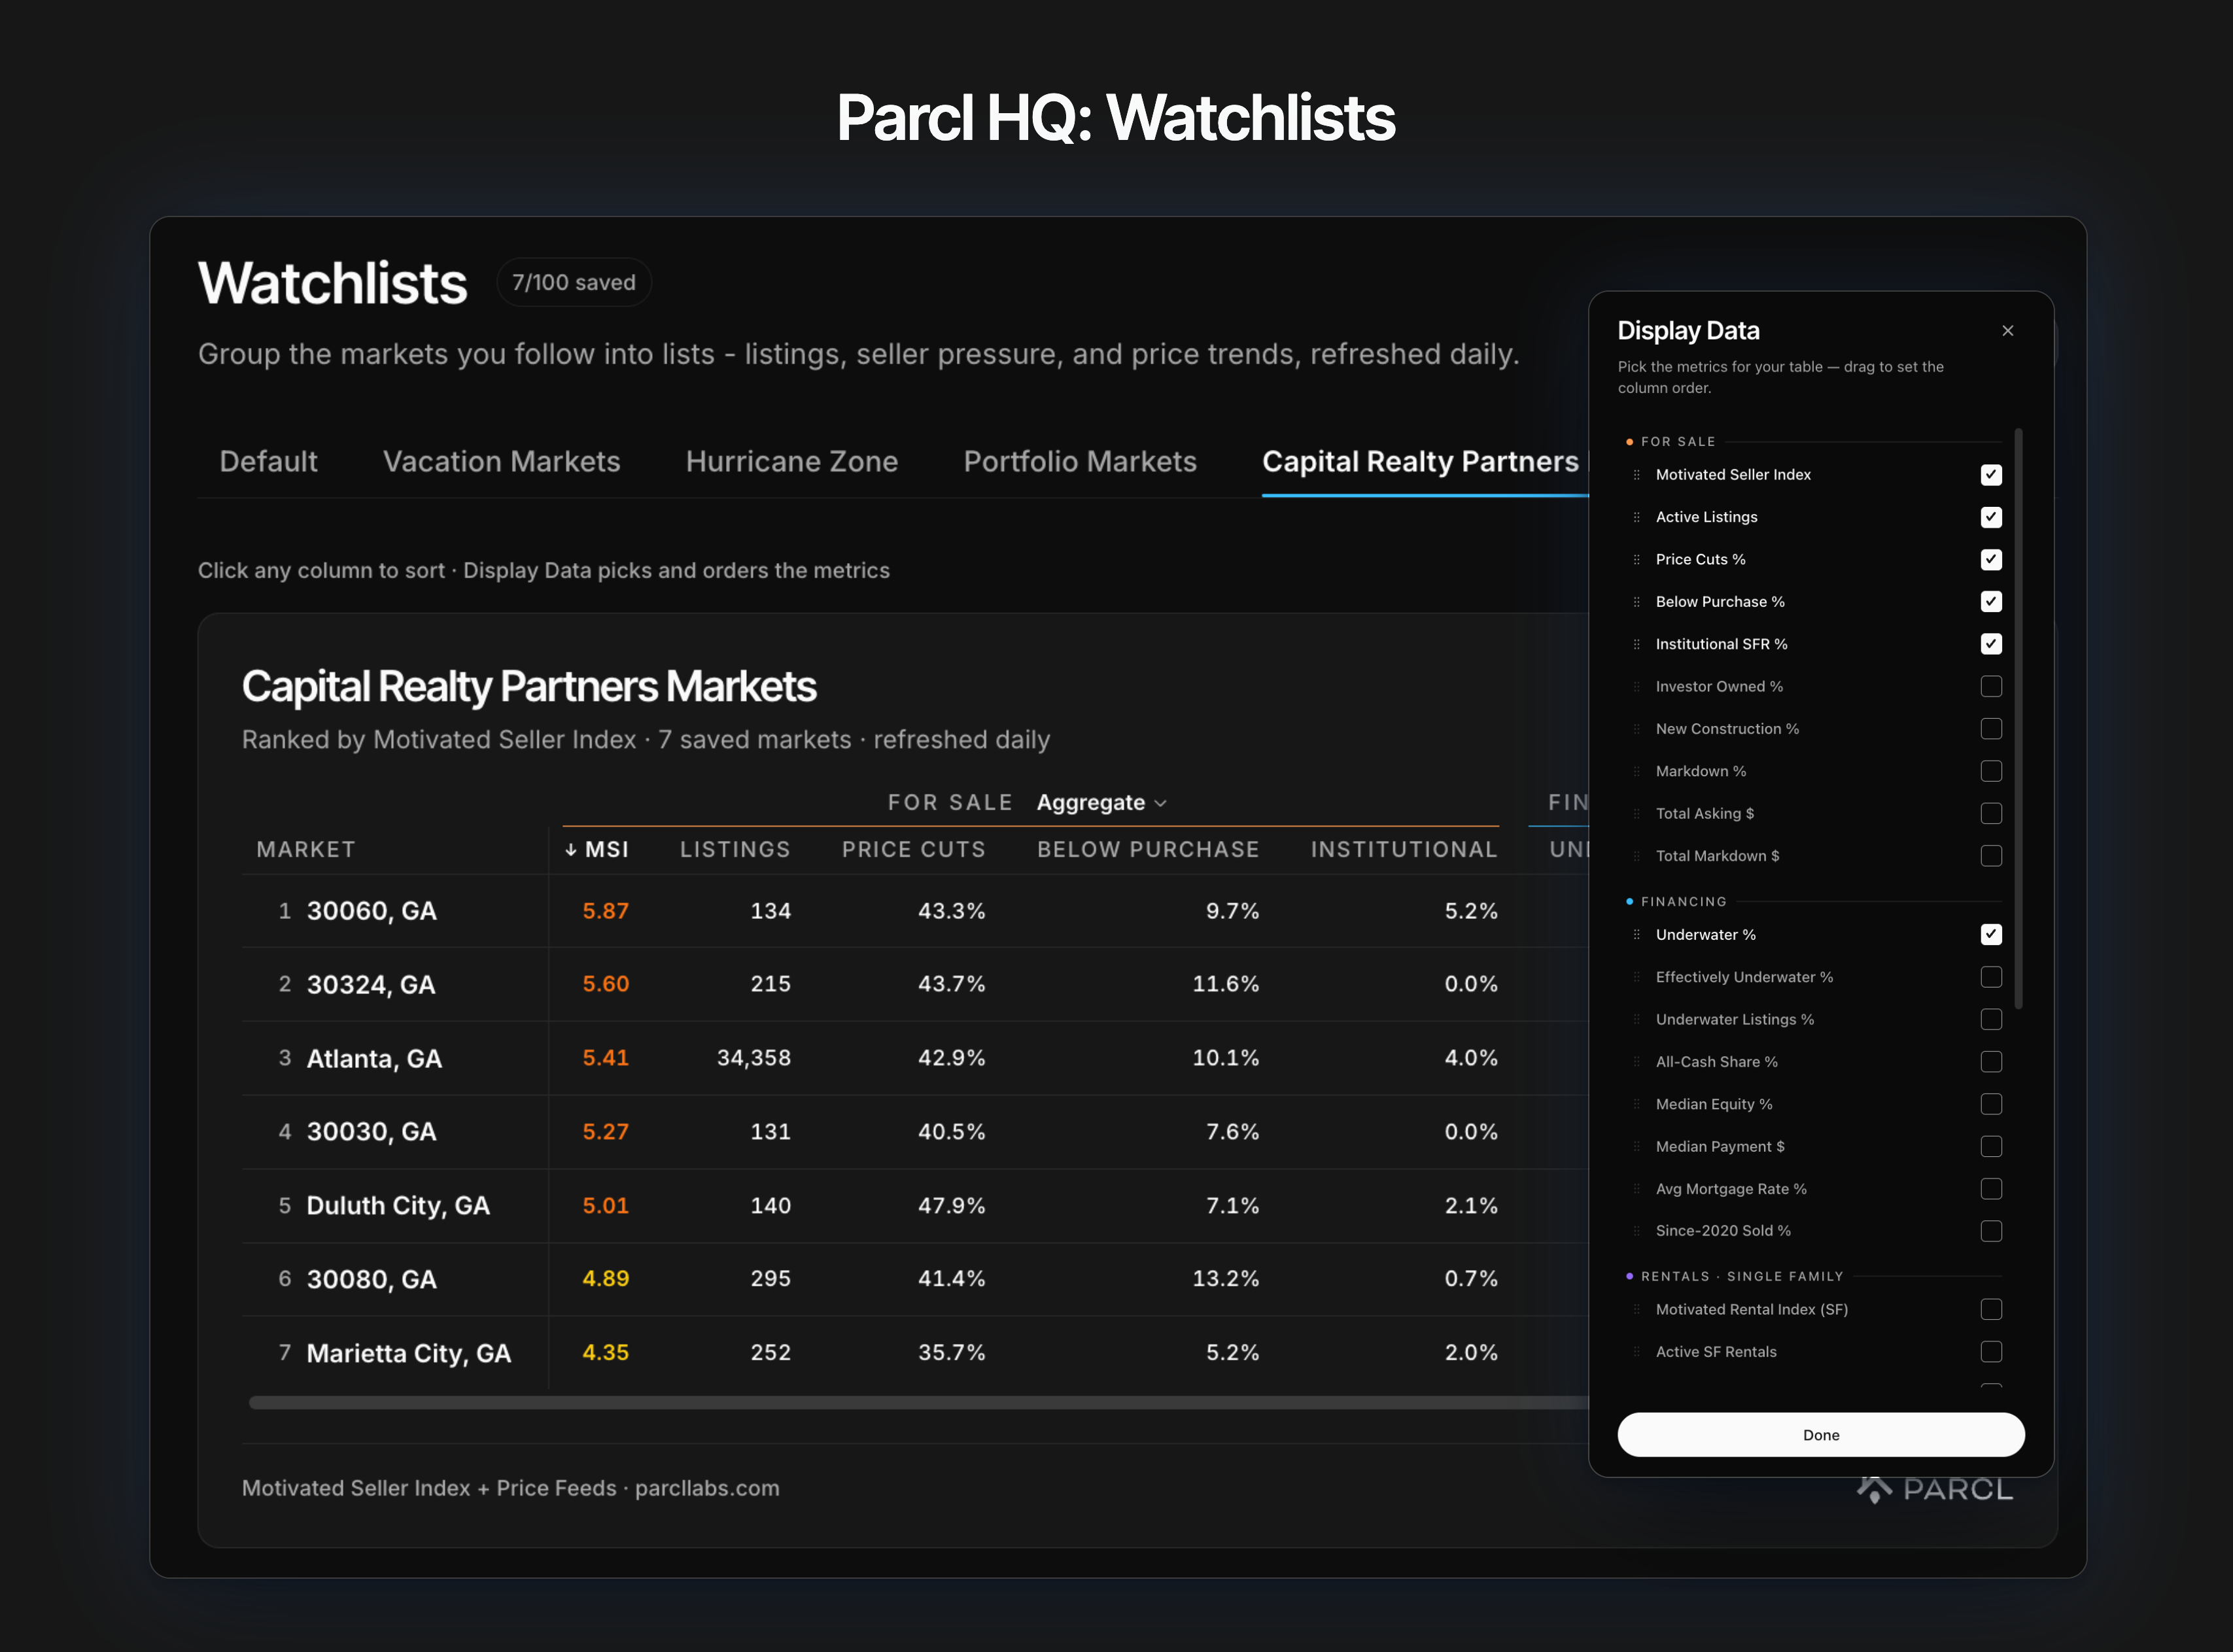Open the Vacation Markets tab
Image resolution: width=2233 pixels, height=1652 pixels.
[x=501, y=462]
